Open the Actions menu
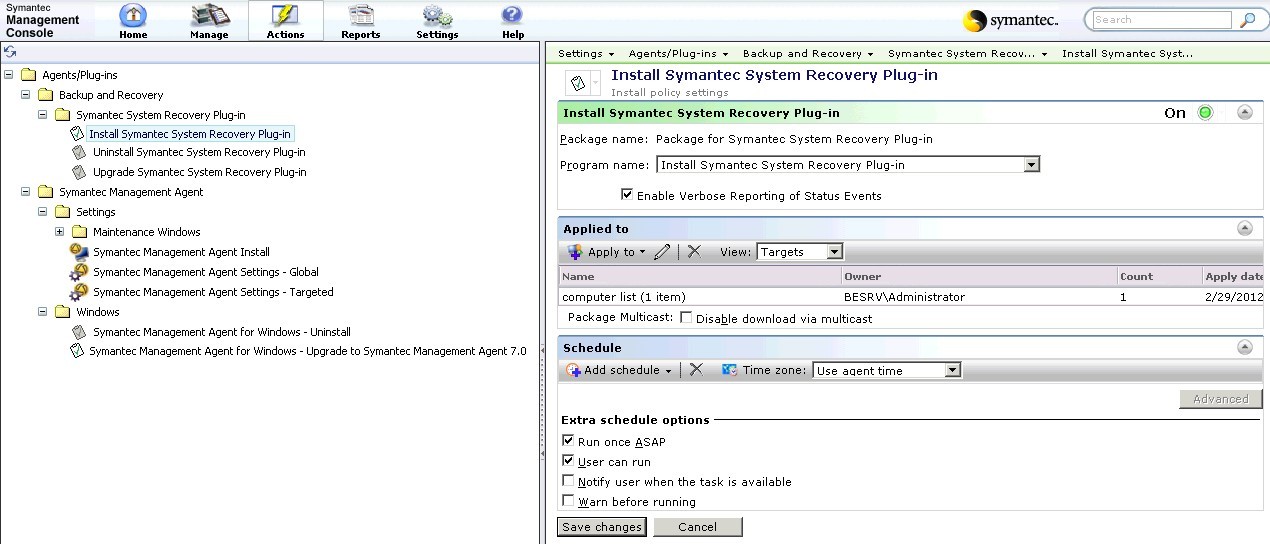The image size is (1270, 544). [x=285, y=21]
